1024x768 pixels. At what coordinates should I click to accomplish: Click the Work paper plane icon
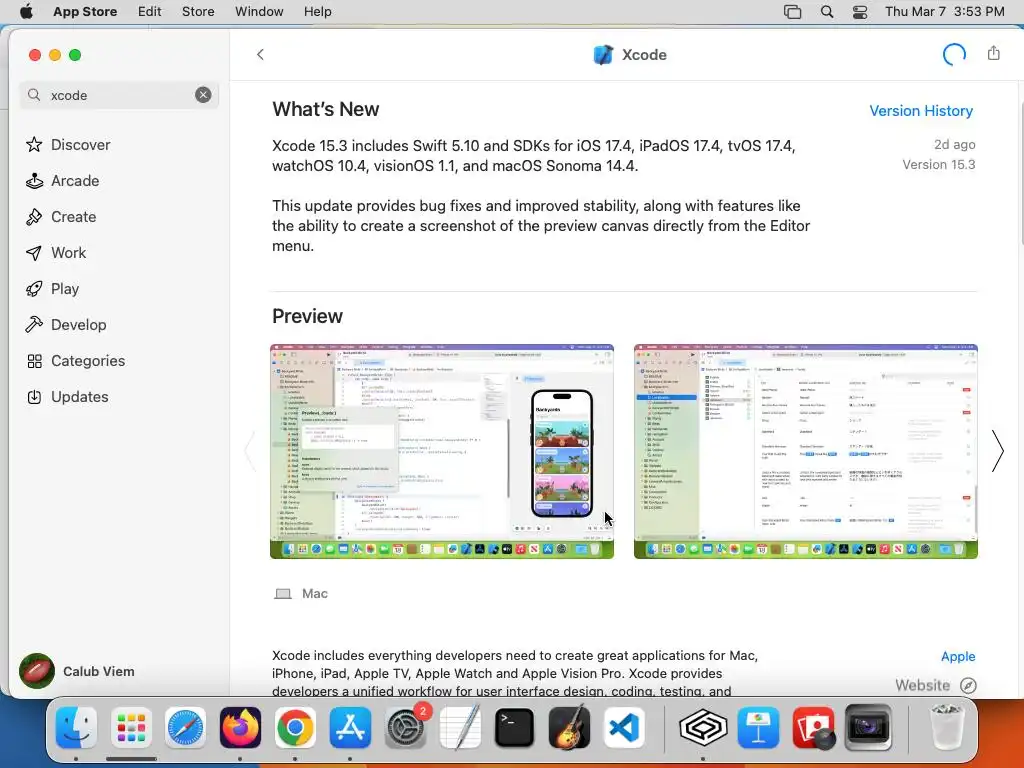click(x=34, y=253)
